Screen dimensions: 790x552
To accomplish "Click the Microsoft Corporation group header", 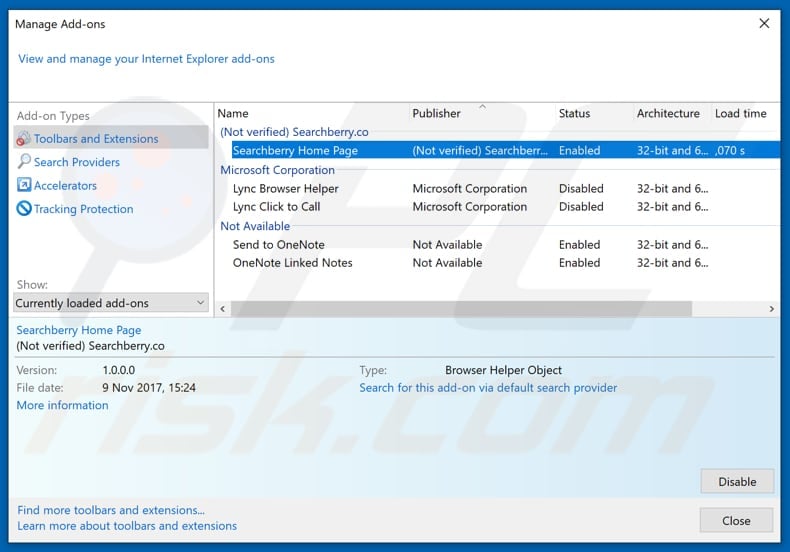I will (277, 170).
